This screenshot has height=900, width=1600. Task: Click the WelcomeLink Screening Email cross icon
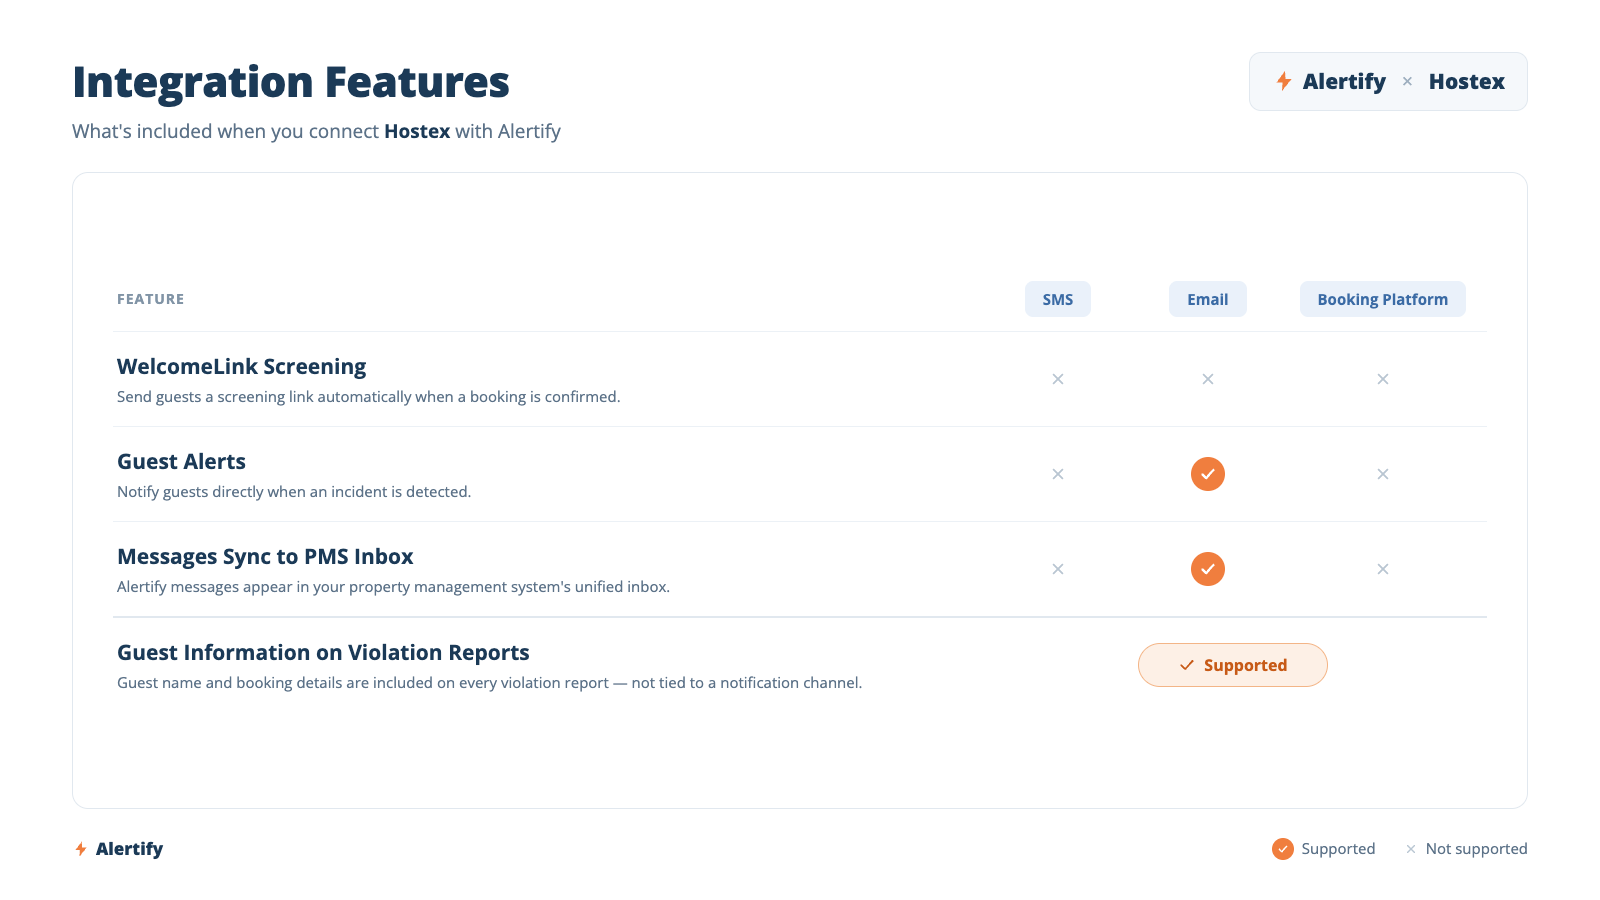click(x=1208, y=379)
